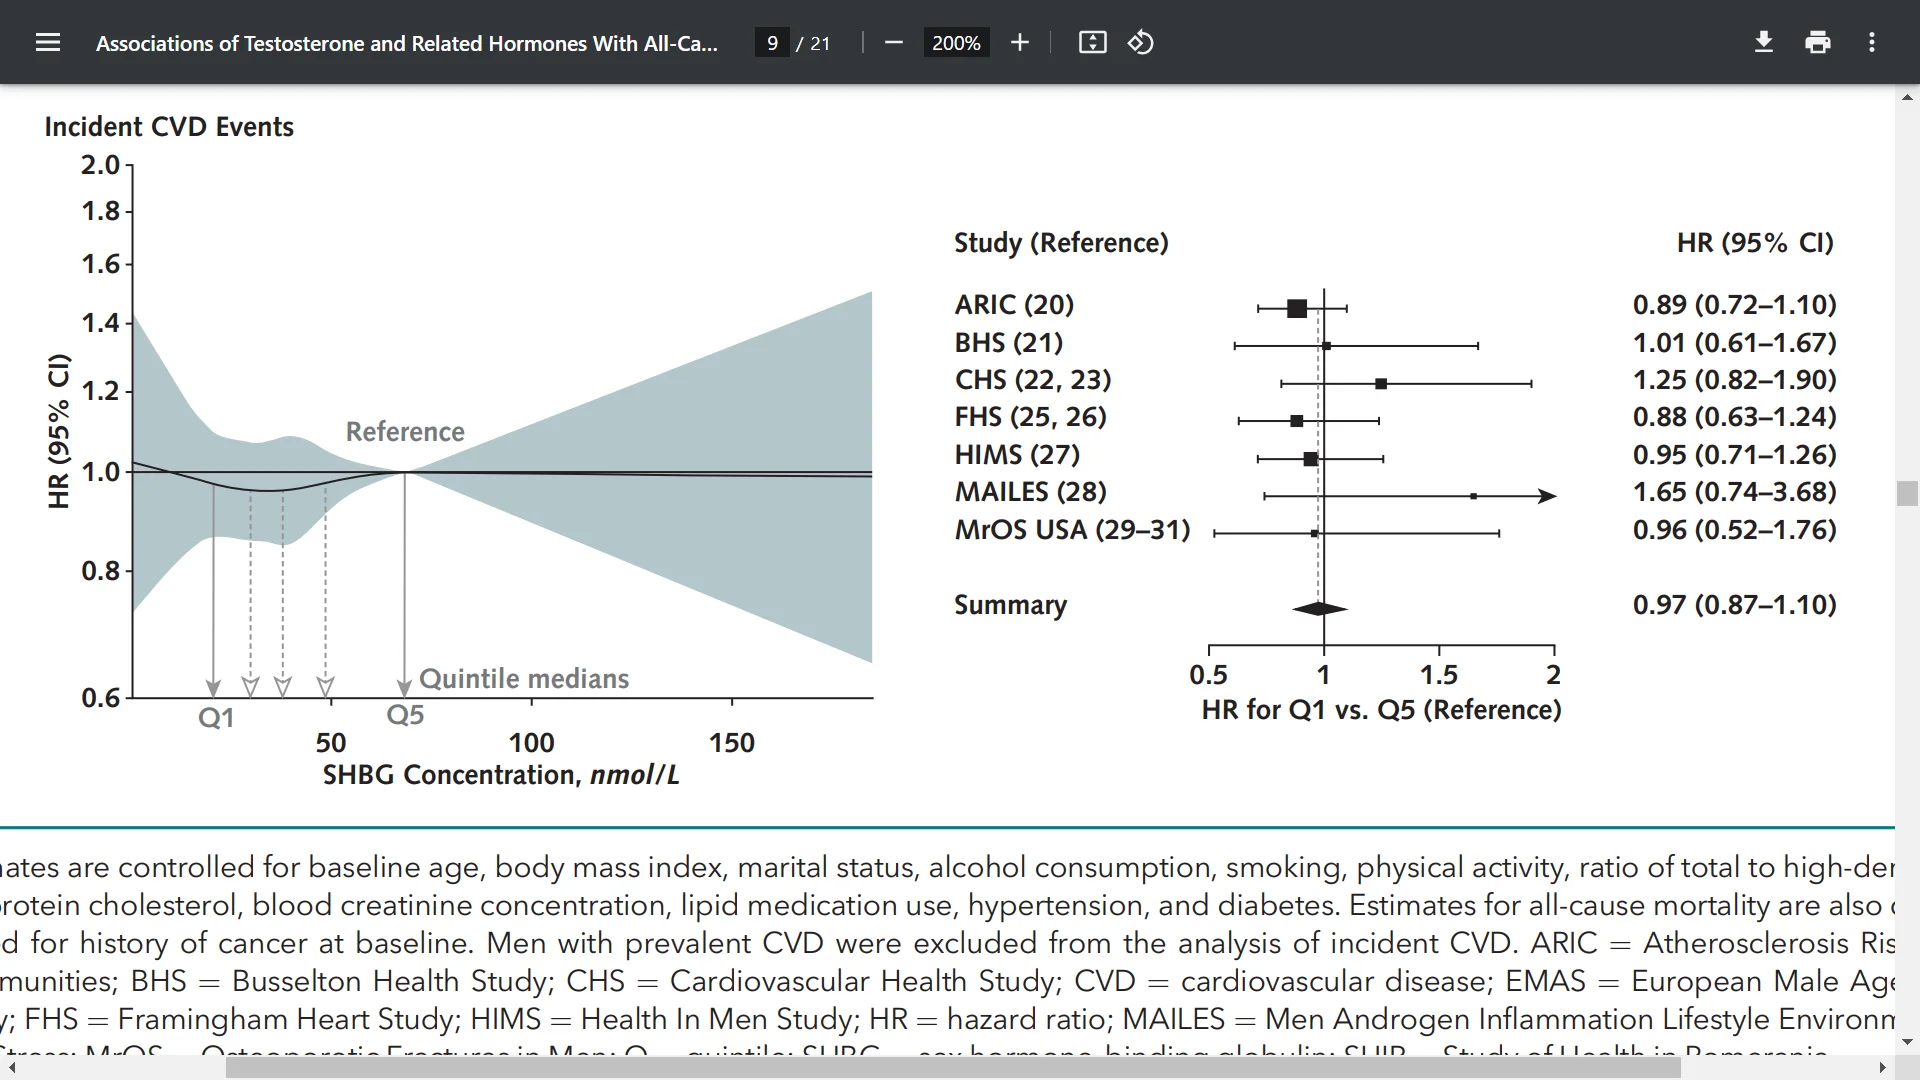1920x1080 pixels.
Task: Click the document title in toolbar
Action: pyautogui.click(x=407, y=43)
